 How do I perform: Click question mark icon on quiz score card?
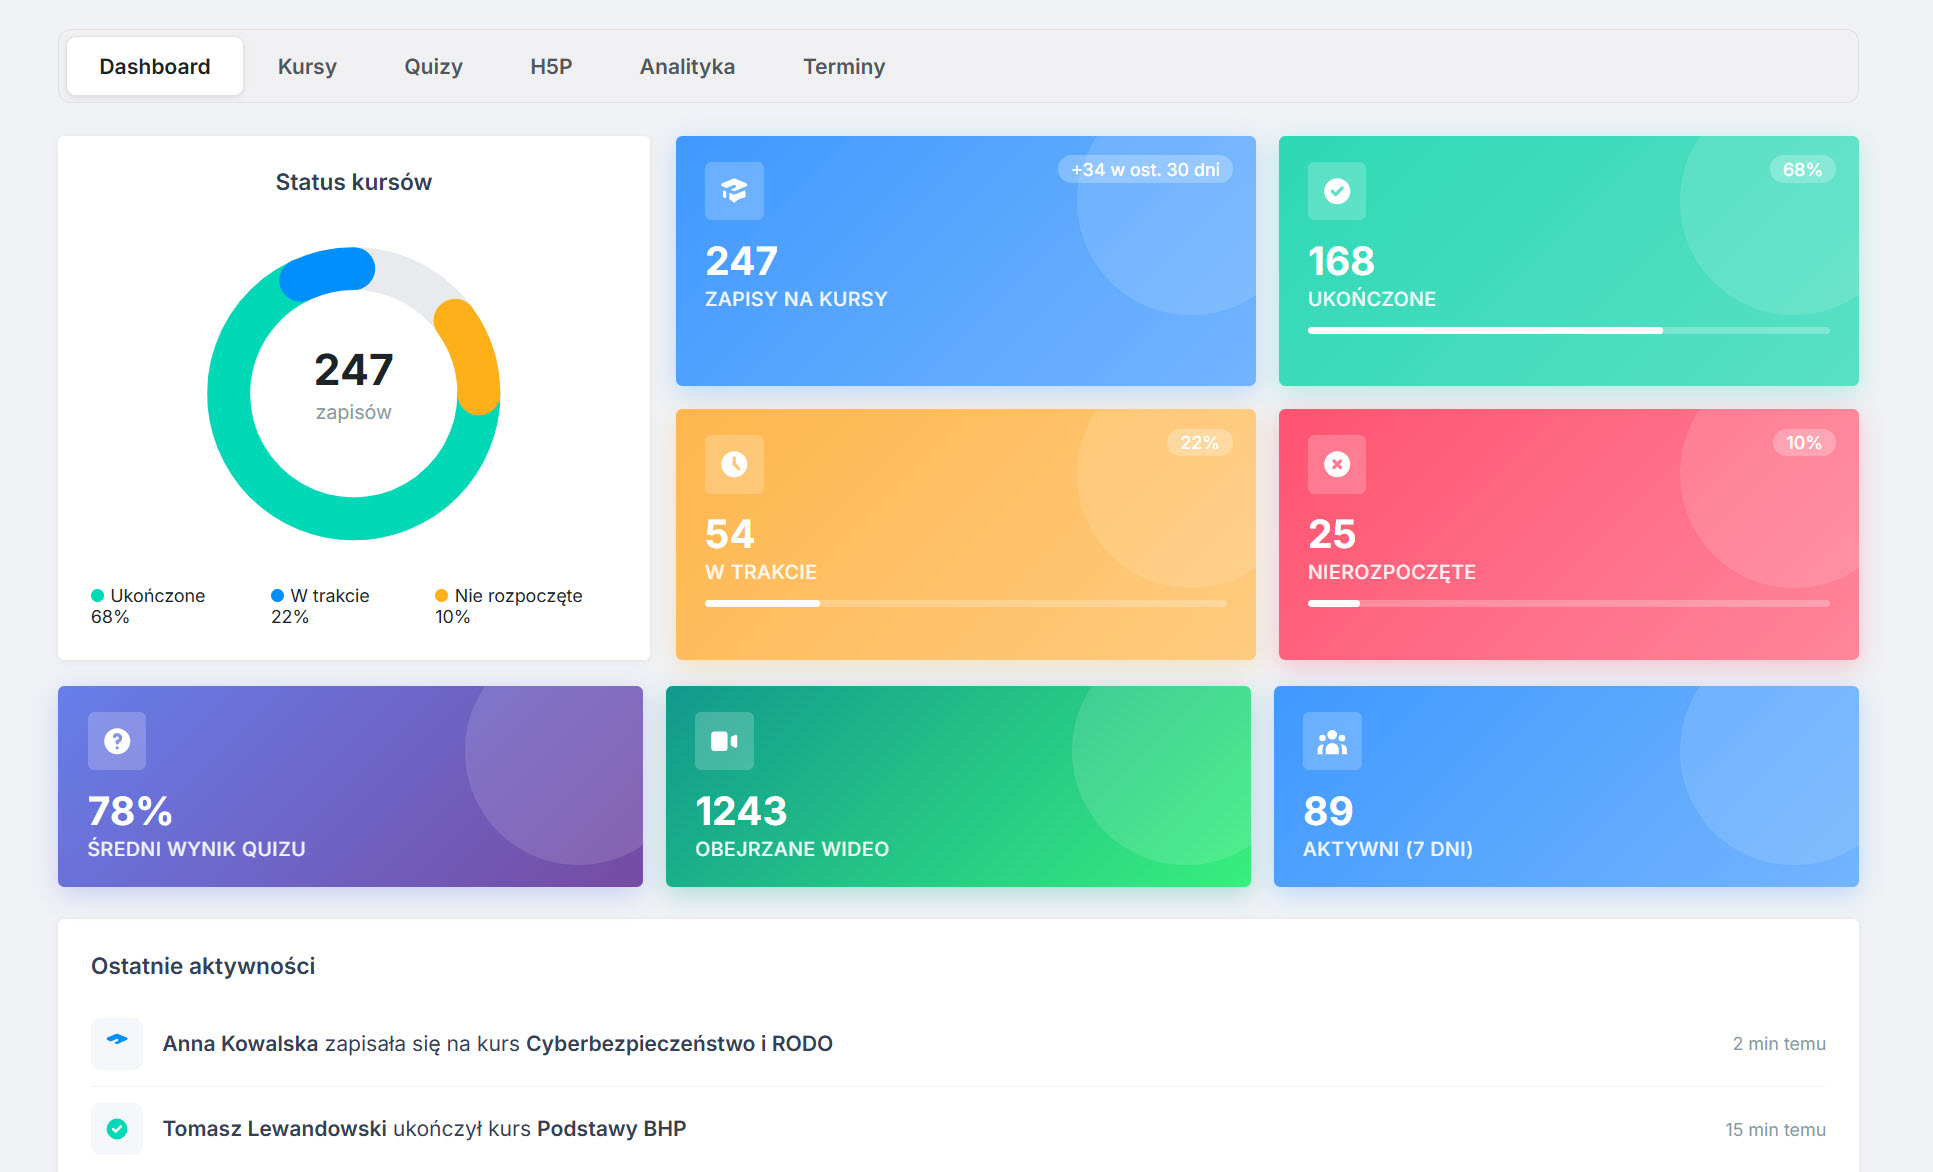point(117,741)
